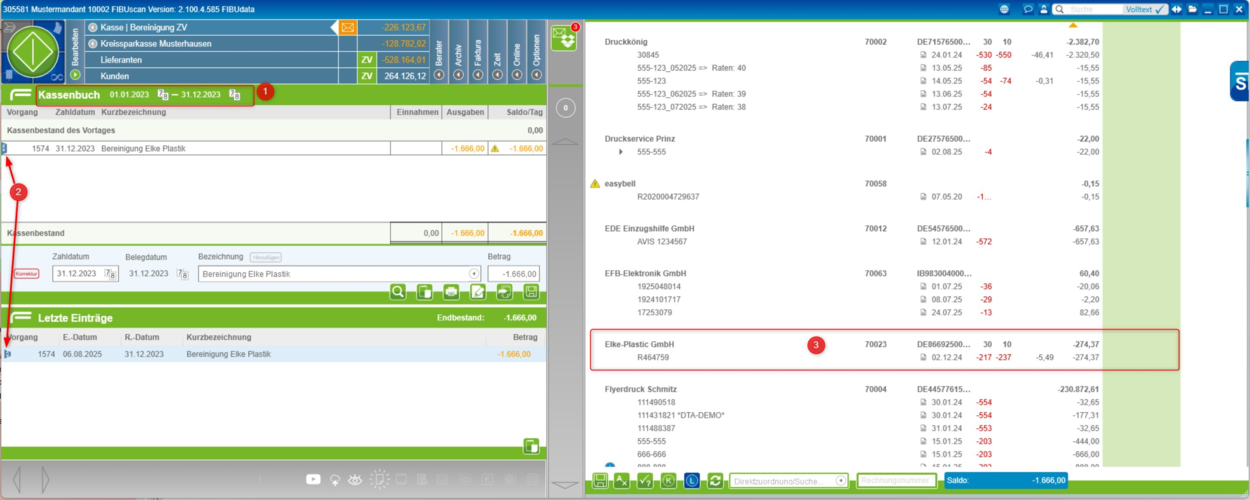Screen dimensions: 1250x500
Task: Click the printer icon in the entry toolbar
Action: coord(451,292)
